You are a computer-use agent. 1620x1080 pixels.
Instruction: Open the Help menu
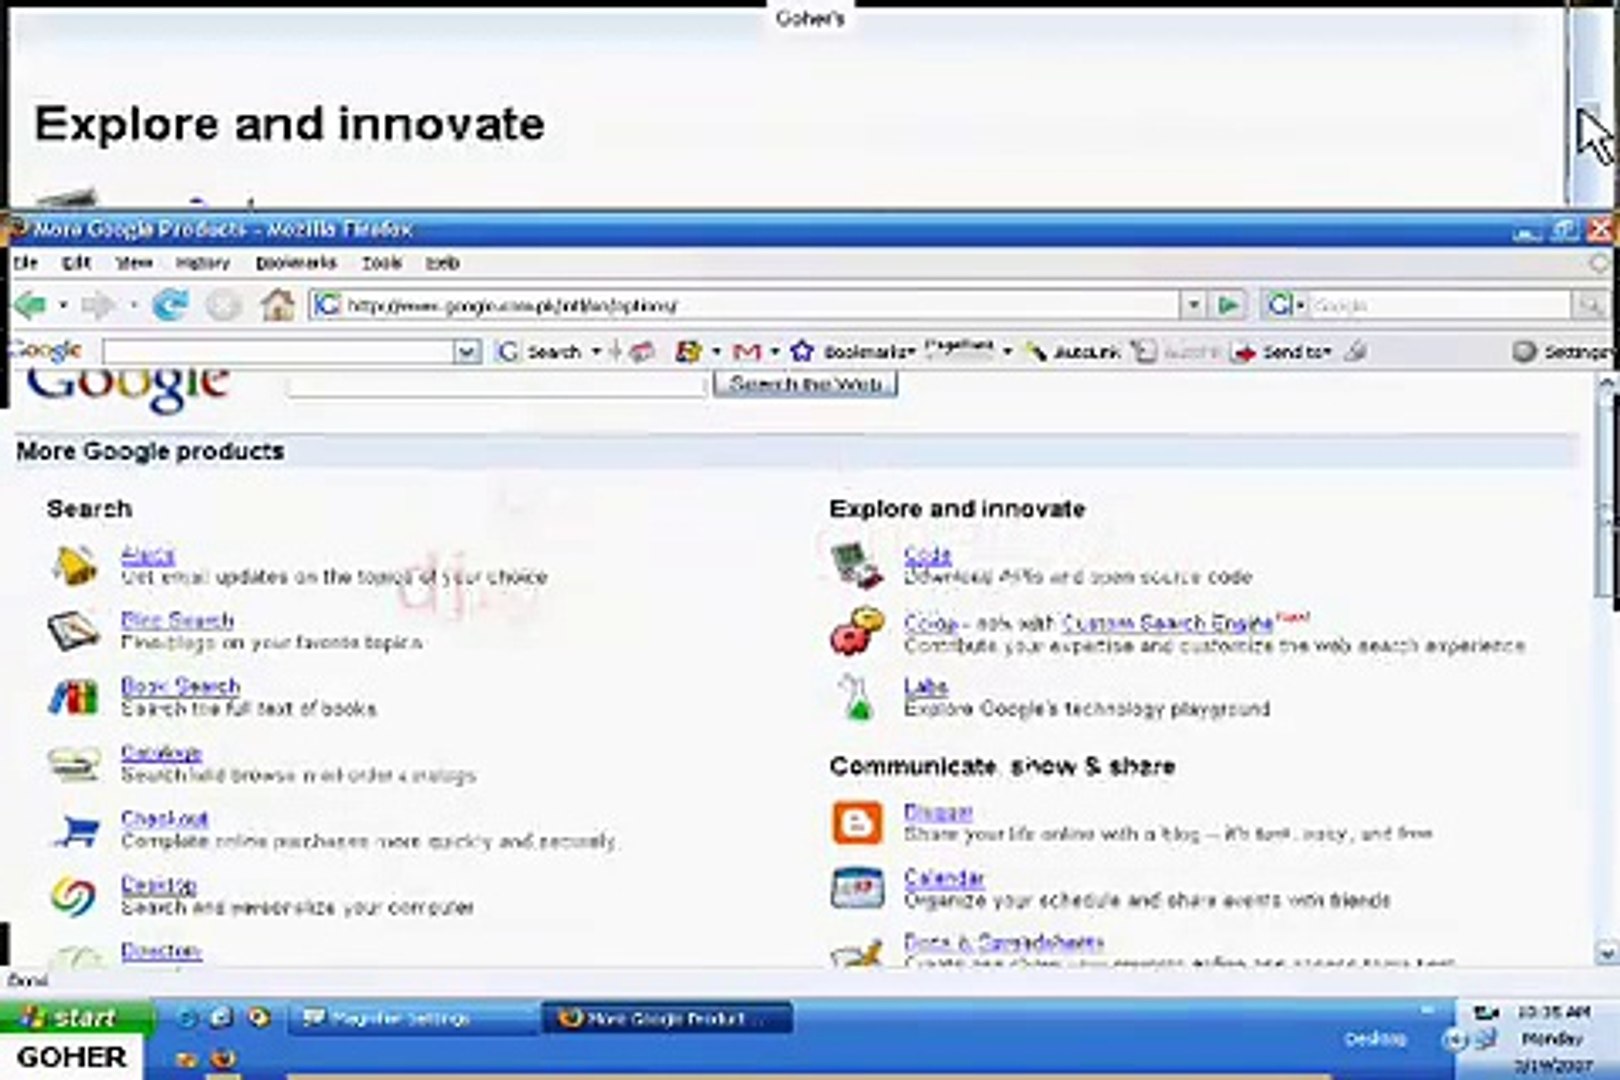pos(442,263)
